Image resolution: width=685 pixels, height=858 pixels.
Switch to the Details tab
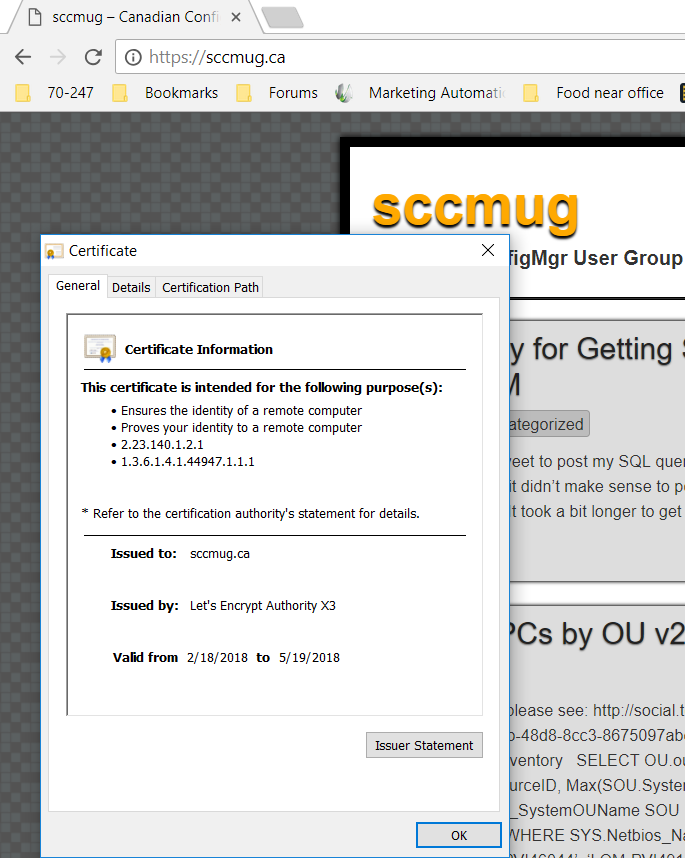[x=131, y=287]
